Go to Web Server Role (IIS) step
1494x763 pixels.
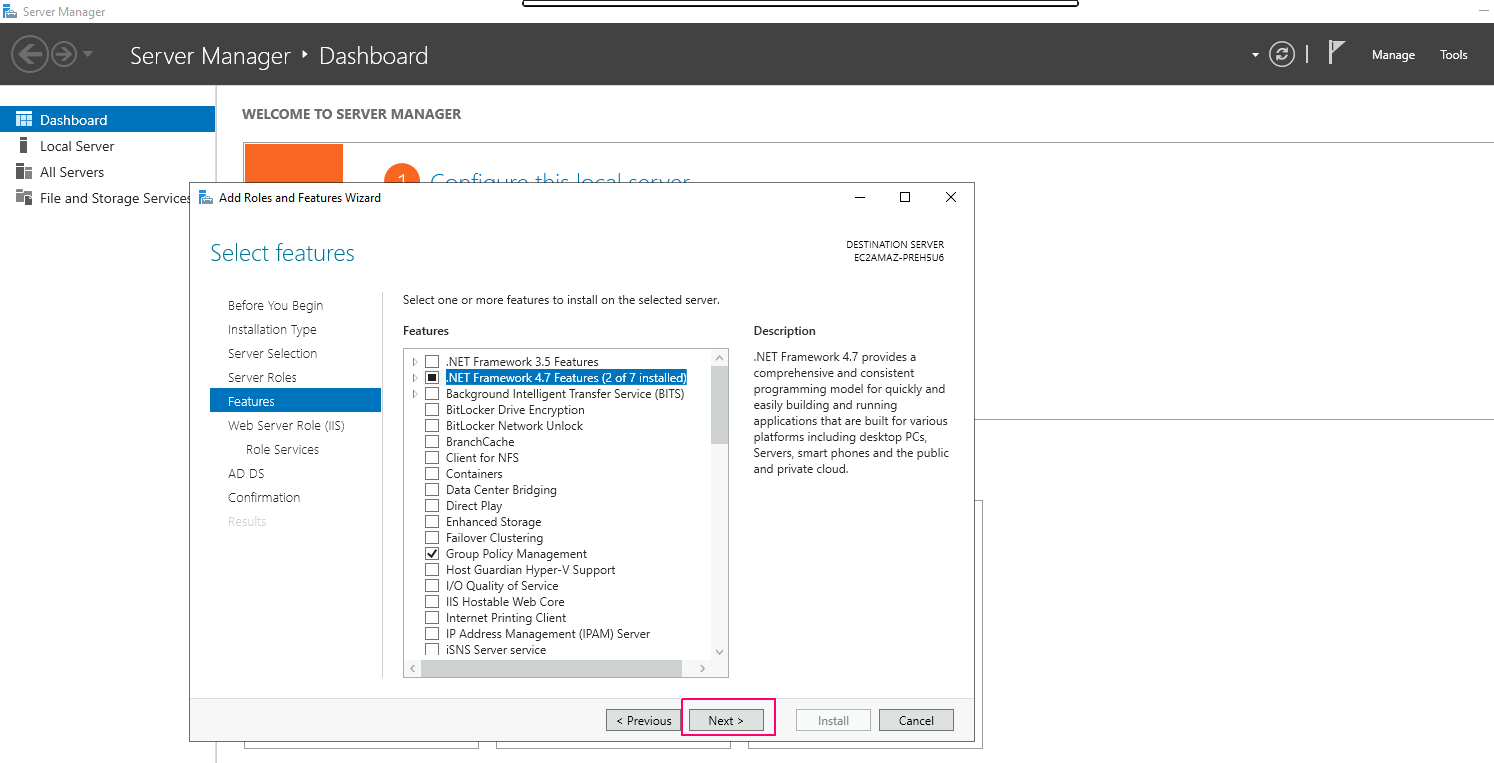[x=286, y=425]
